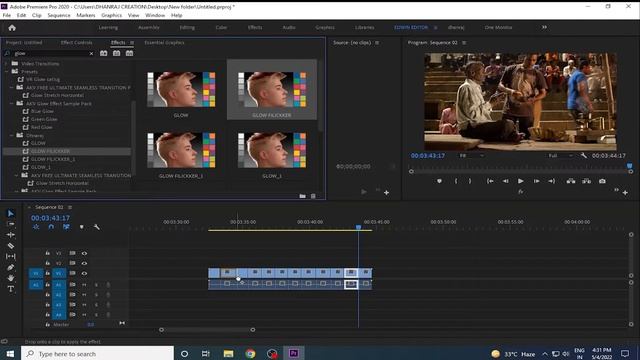
Task: Open the Markers menu
Action: pos(86,15)
